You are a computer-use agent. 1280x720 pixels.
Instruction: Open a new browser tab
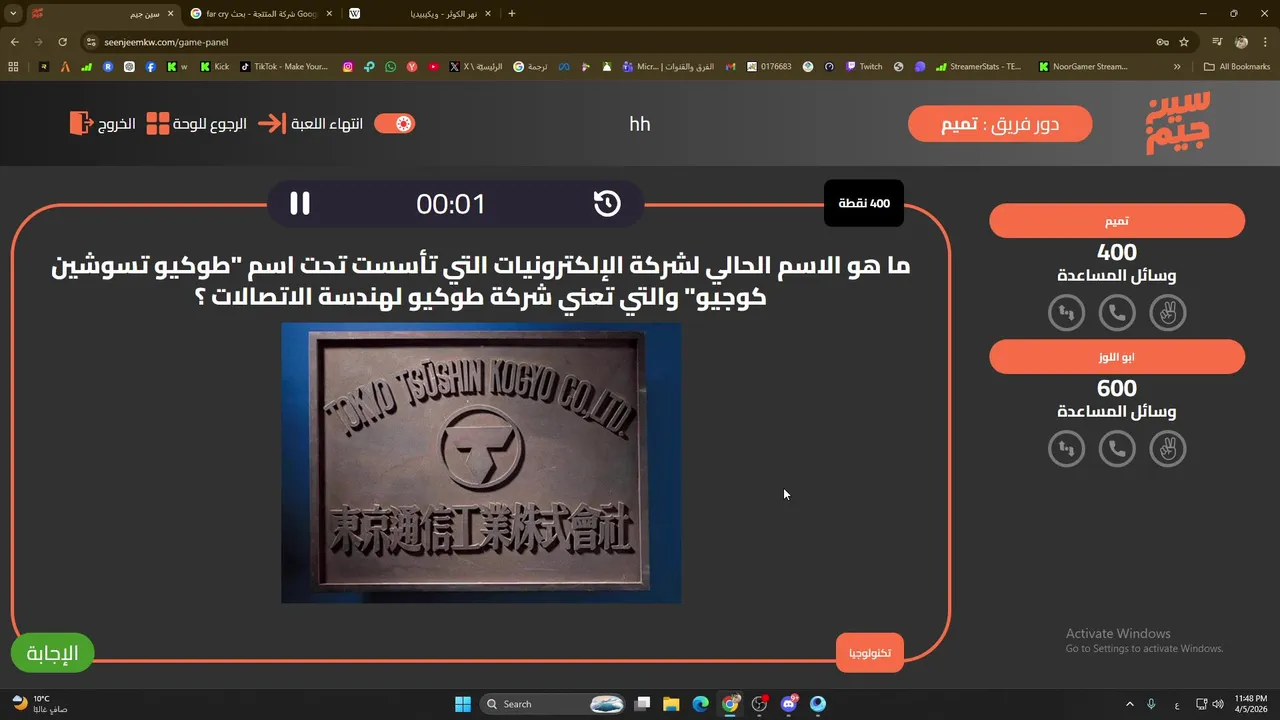coord(512,14)
